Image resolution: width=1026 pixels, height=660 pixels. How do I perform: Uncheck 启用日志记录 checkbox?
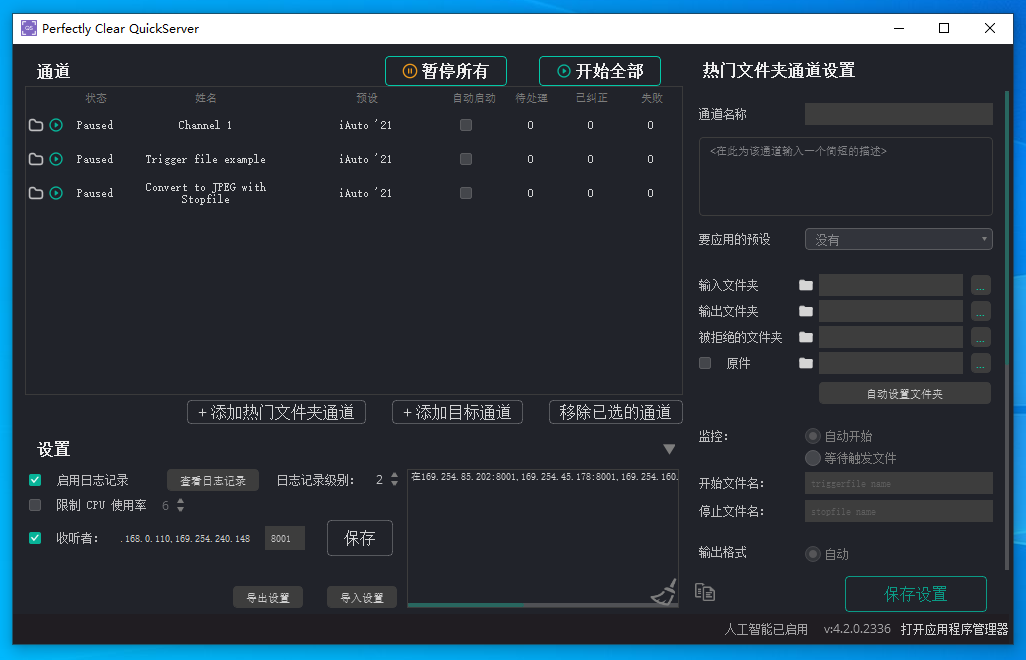[x=35, y=480]
